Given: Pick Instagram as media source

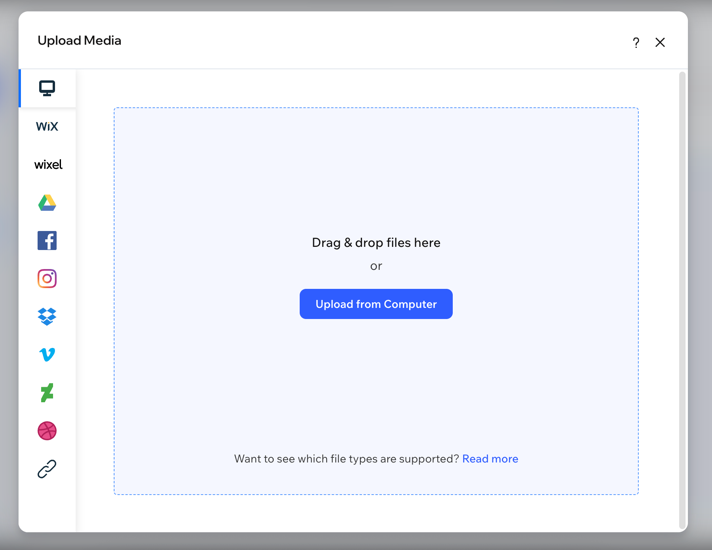Looking at the screenshot, I should pyautogui.click(x=47, y=279).
